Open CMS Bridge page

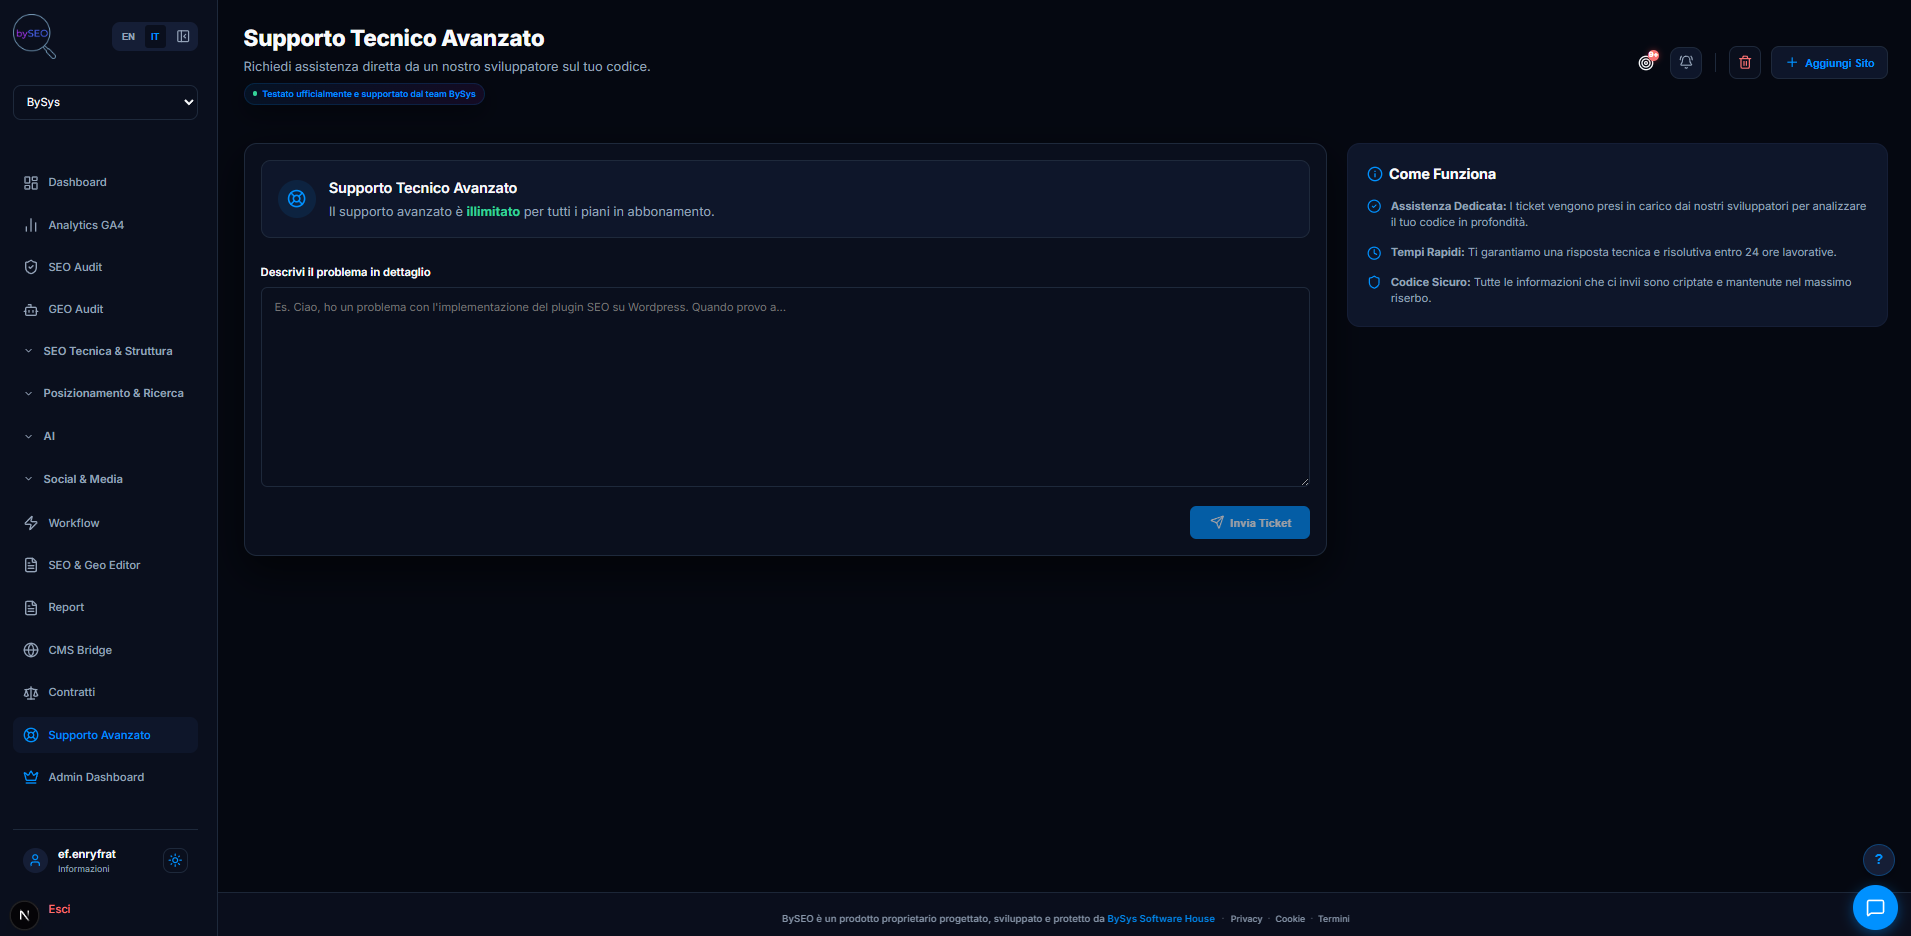[105, 650]
